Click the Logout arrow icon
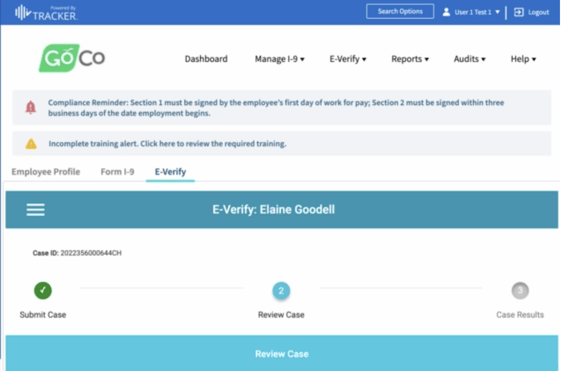Screen dimensions: 565x371 519,12
